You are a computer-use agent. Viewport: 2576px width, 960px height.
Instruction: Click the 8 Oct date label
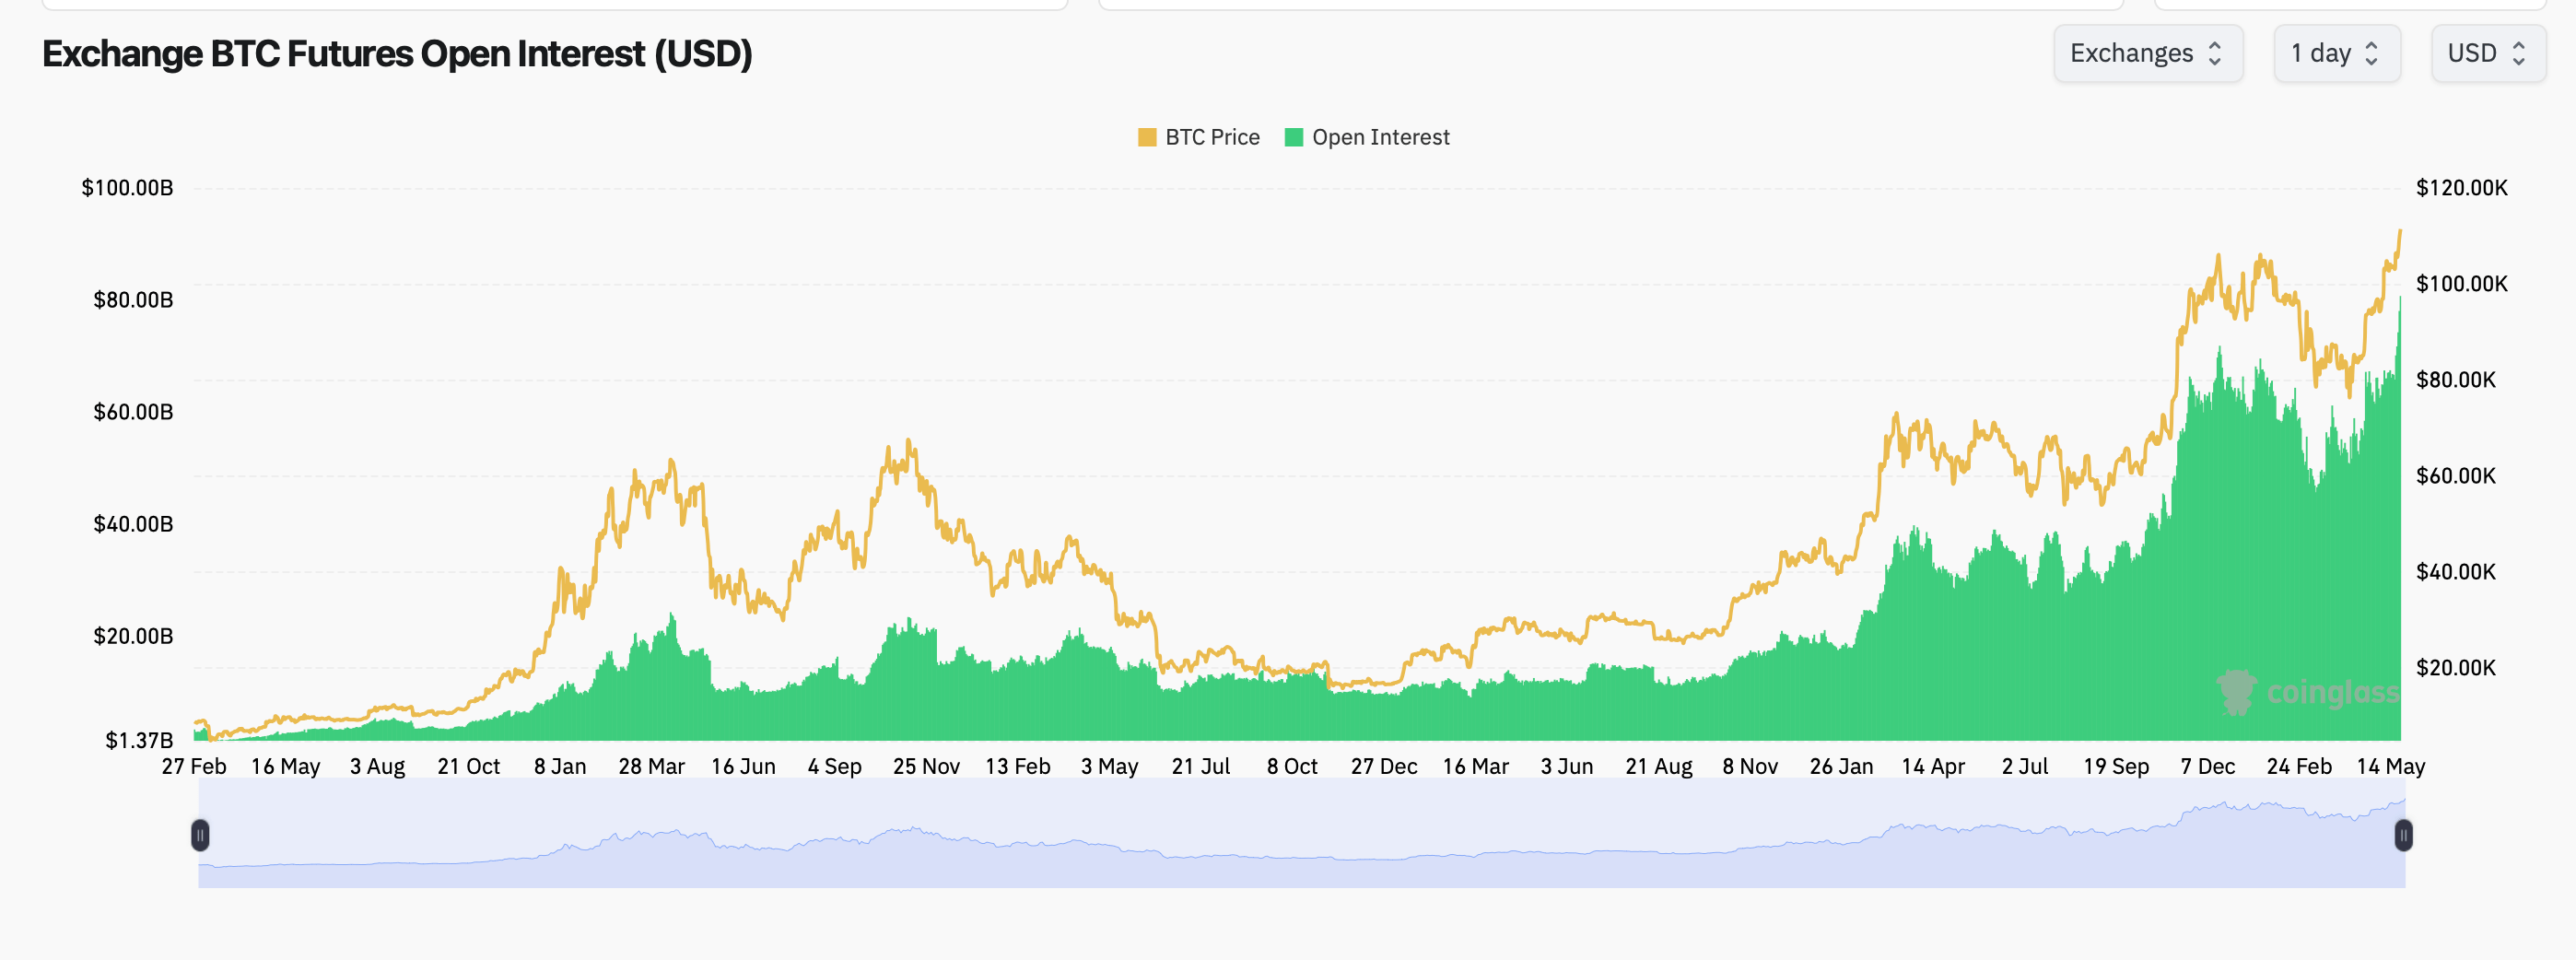(x=1292, y=766)
